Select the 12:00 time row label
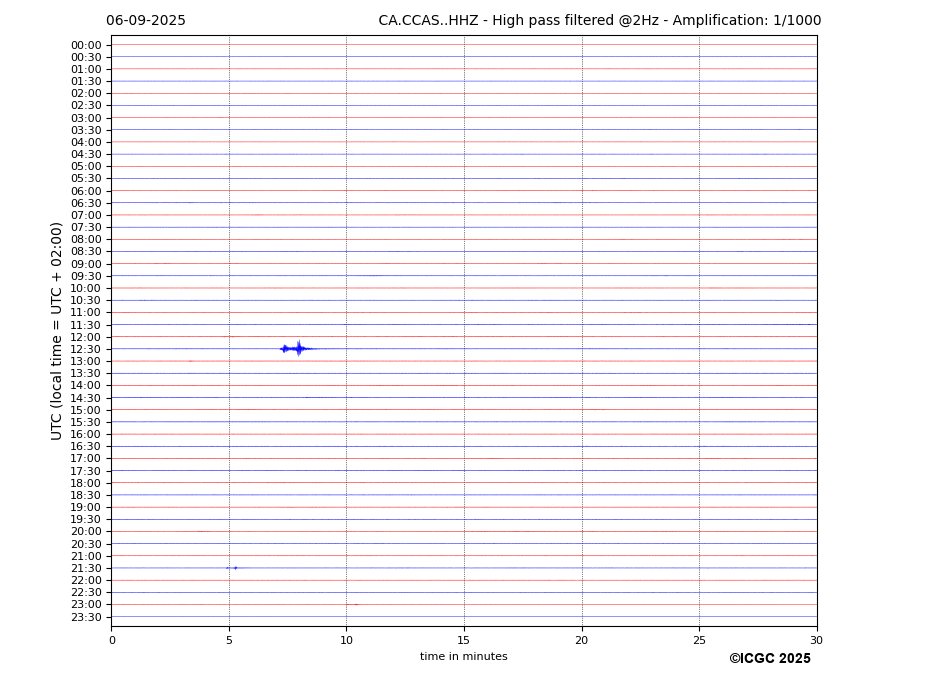 click(x=86, y=337)
